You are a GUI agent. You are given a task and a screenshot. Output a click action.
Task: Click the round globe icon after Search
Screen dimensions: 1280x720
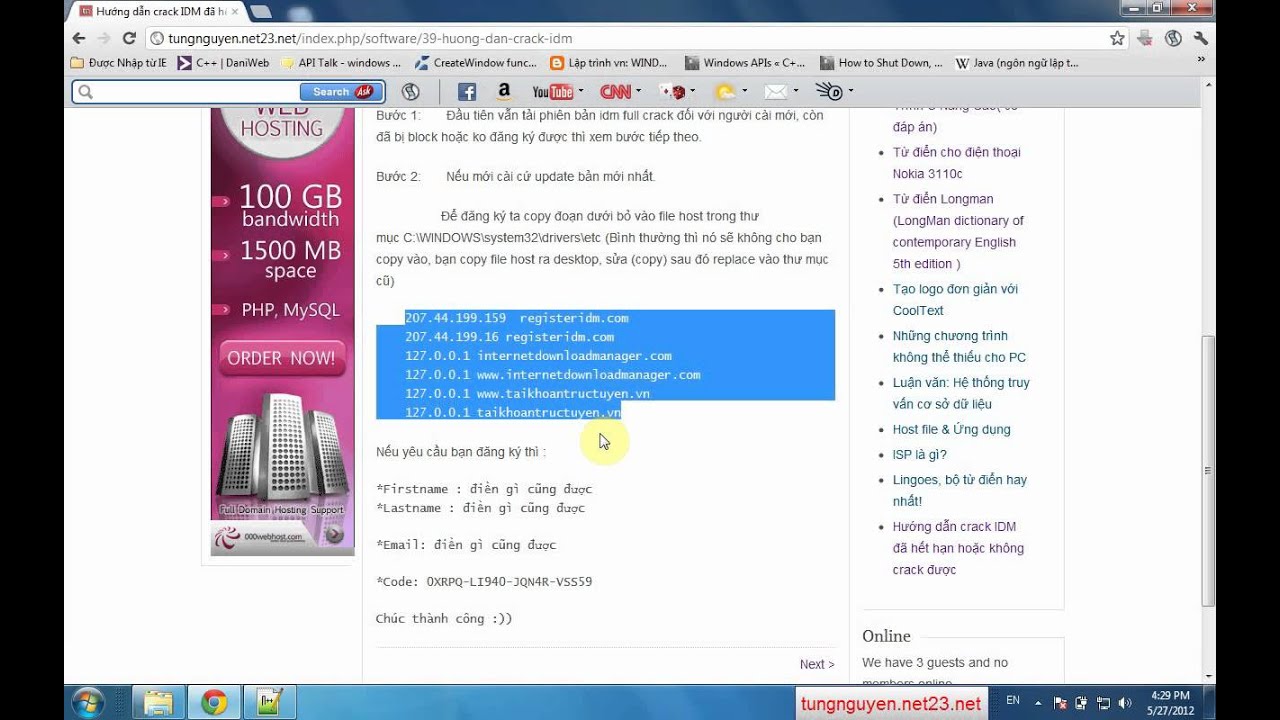[410, 92]
